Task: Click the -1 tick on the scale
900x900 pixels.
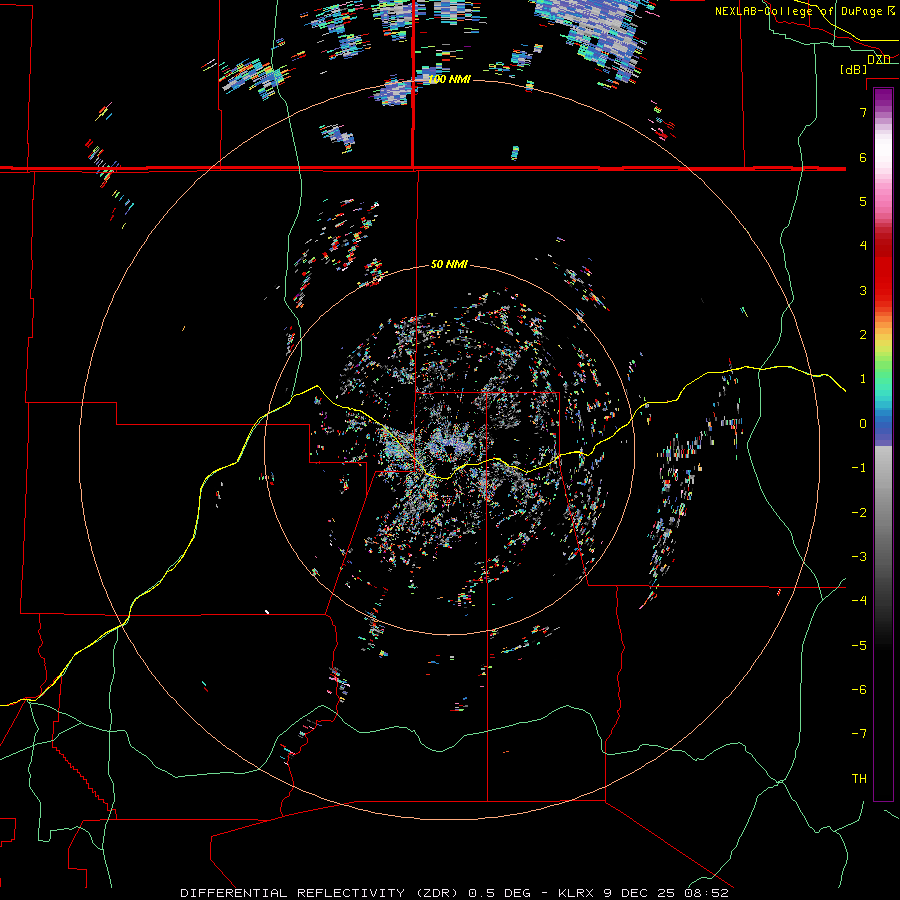Action: click(x=859, y=468)
